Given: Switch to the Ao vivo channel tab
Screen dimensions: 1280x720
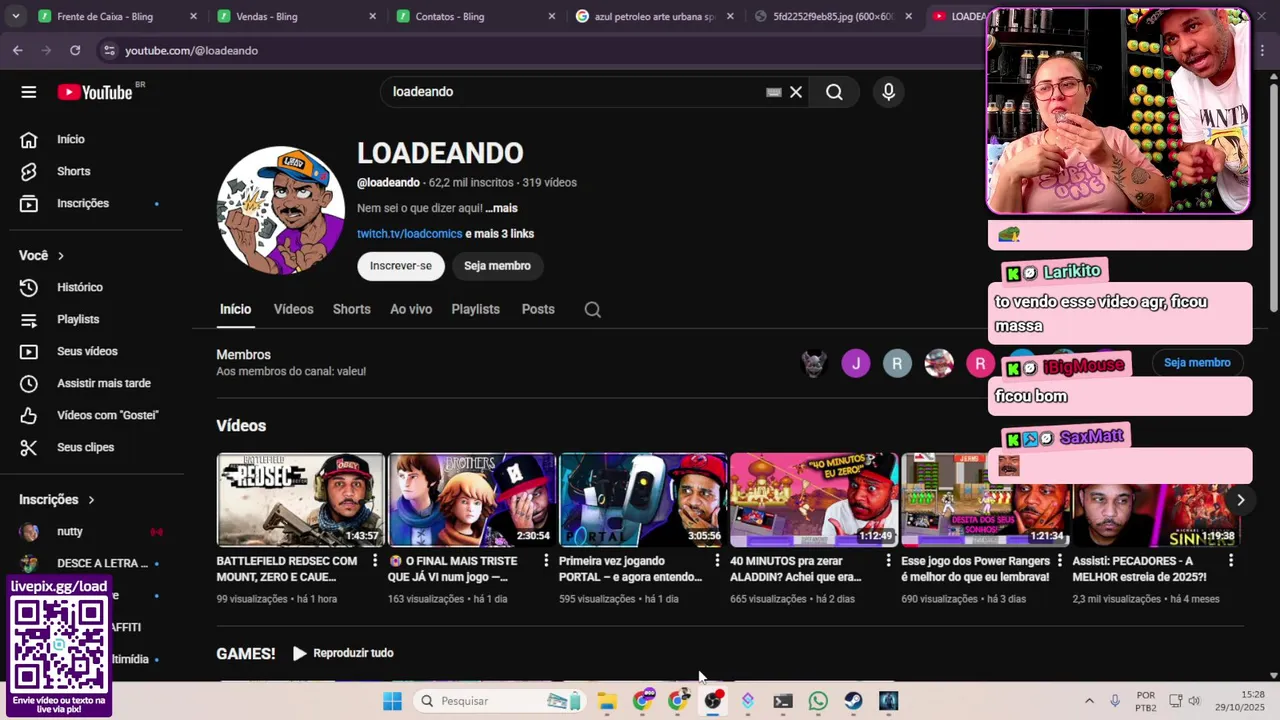Looking at the screenshot, I should 411,310.
